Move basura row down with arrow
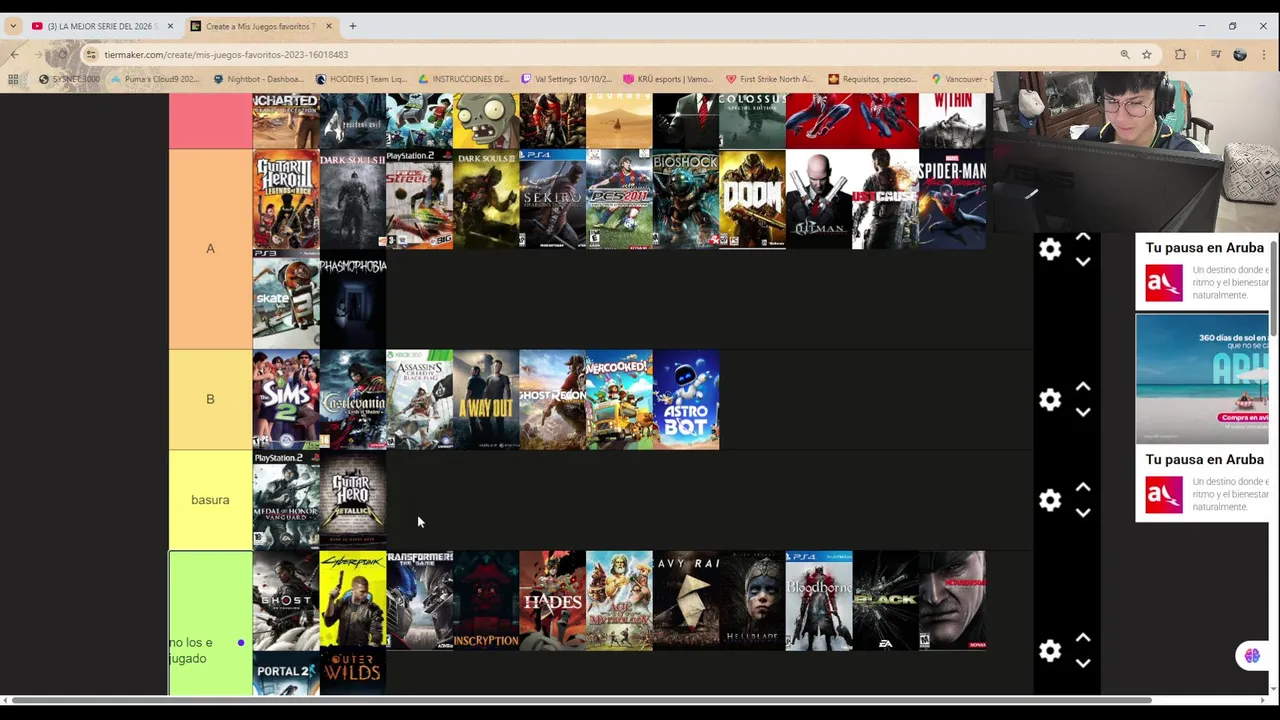This screenshot has height=720, width=1280. [1083, 513]
